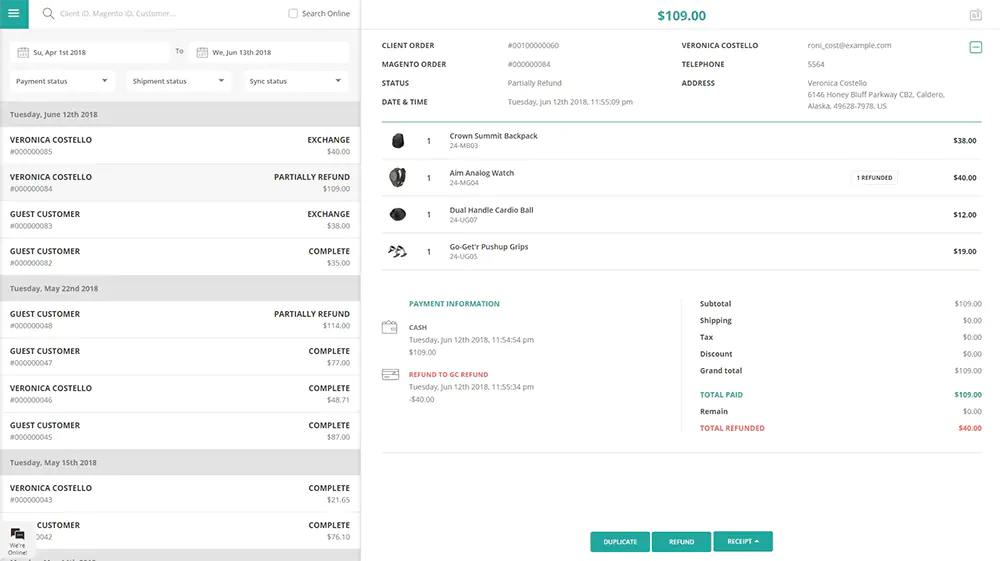
Task: Click the top-right order note icon
Action: pyautogui.click(x=975, y=15)
